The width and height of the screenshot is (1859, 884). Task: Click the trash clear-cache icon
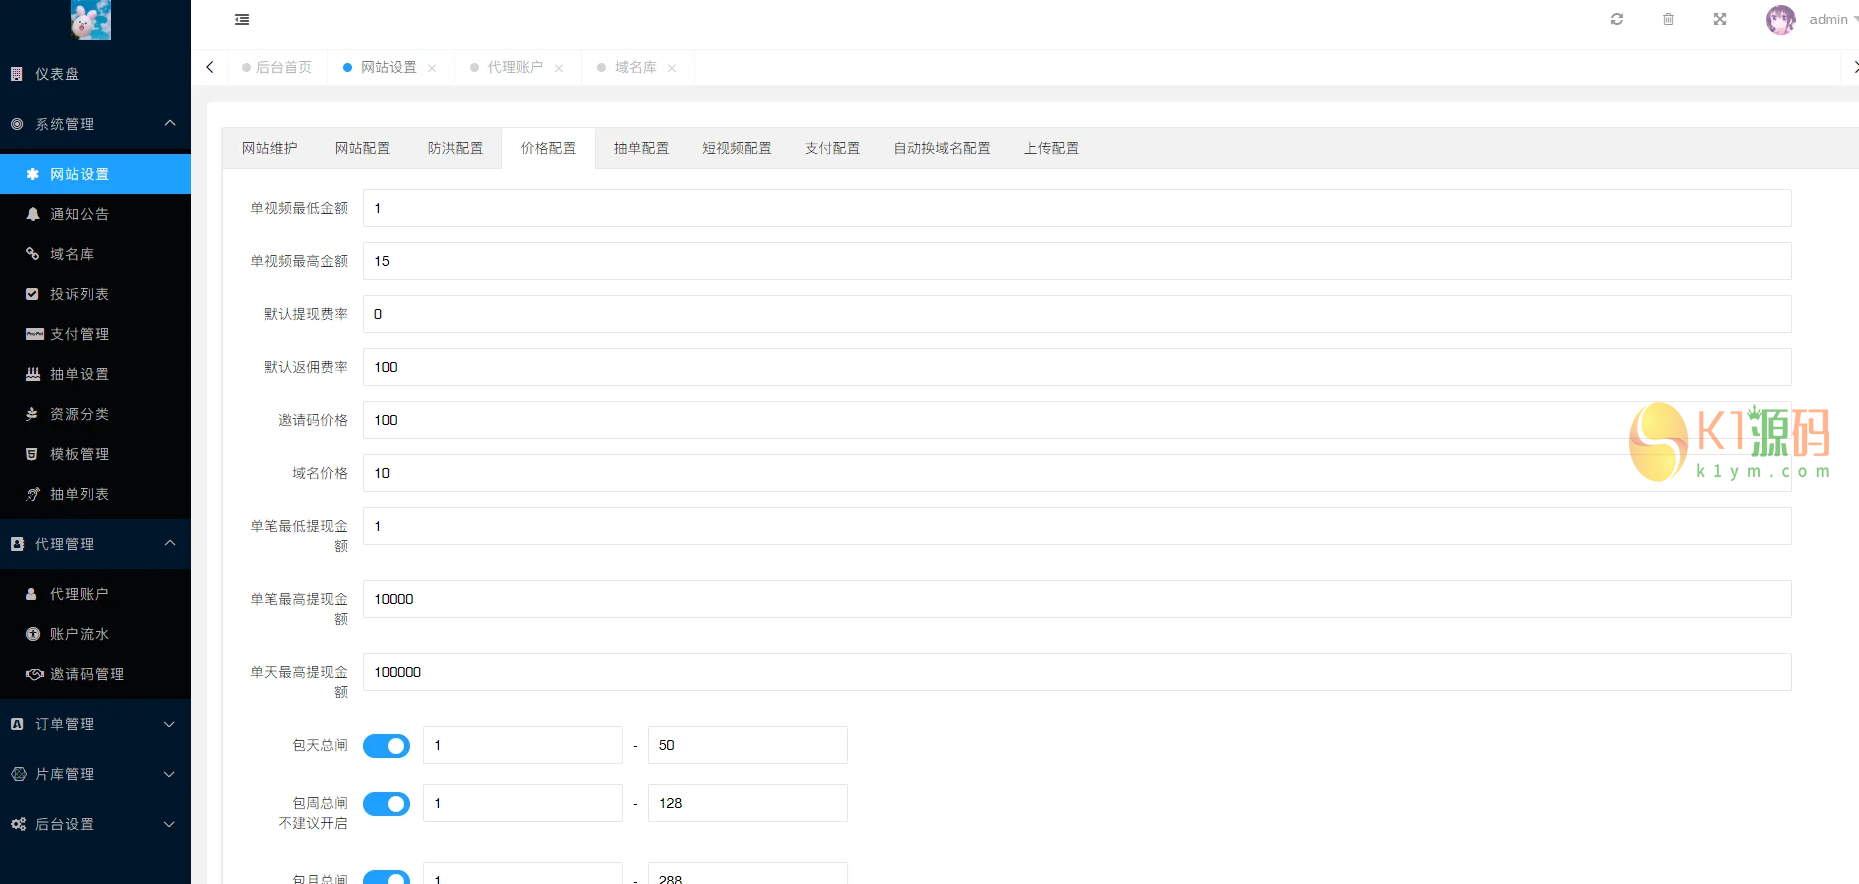[x=1668, y=19]
